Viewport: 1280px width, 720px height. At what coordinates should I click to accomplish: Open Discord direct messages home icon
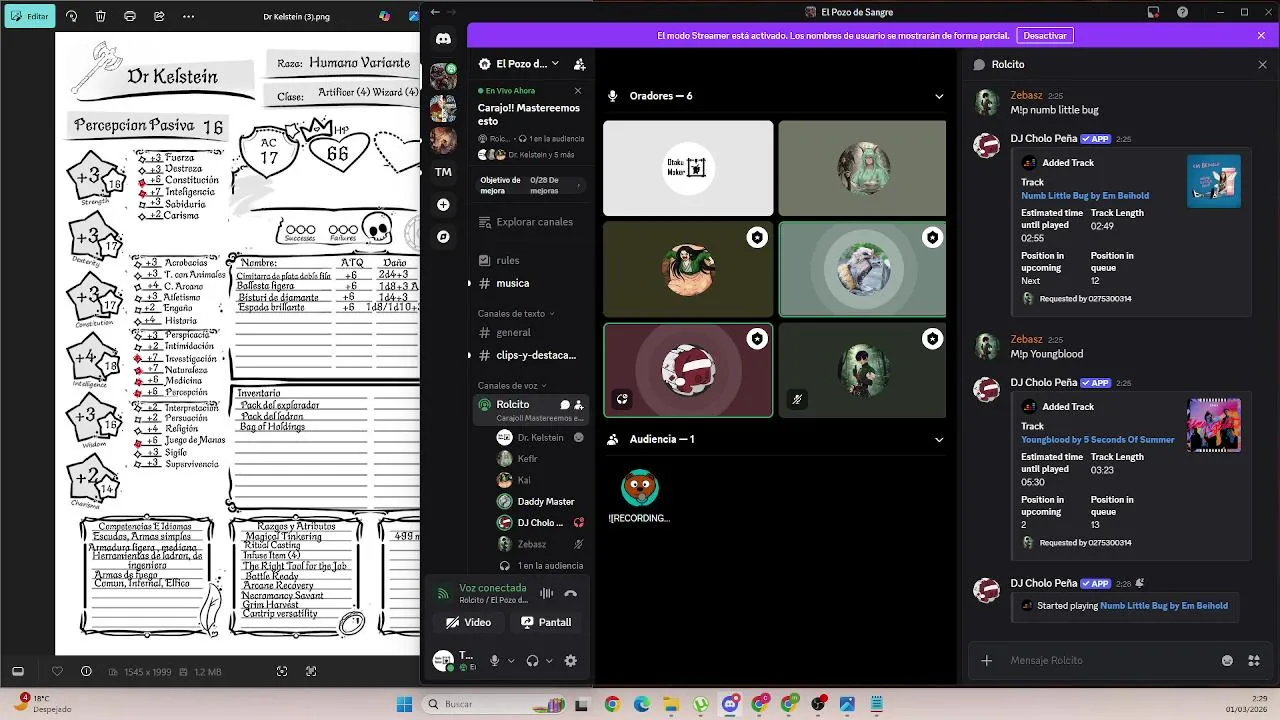(x=443, y=39)
